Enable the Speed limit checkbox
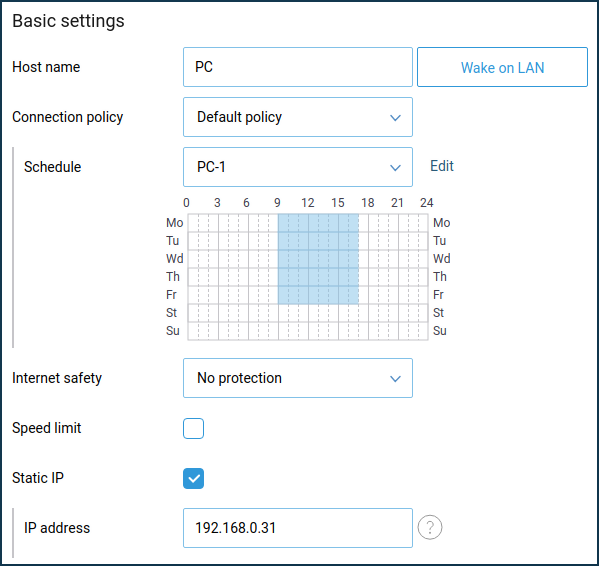Screen dimensions: 599x566 tap(193, 428)
